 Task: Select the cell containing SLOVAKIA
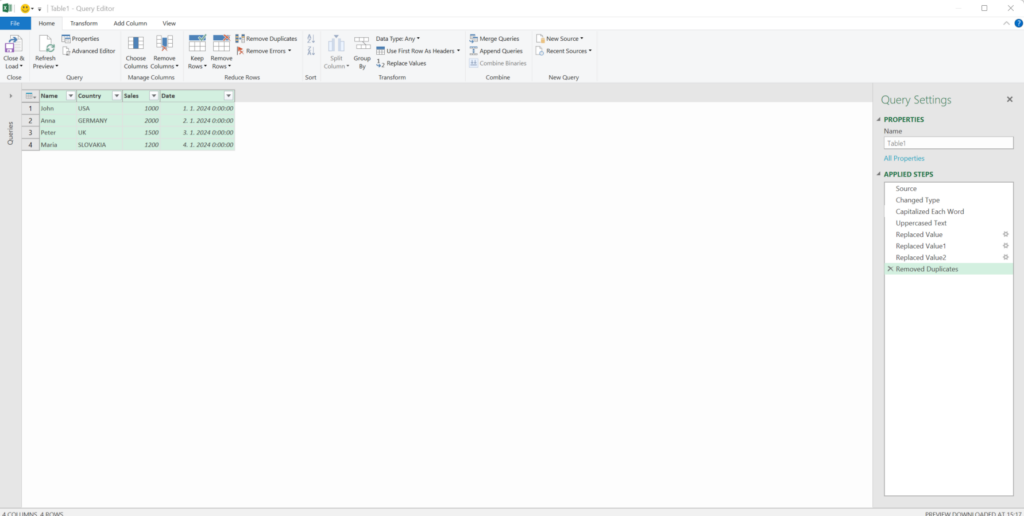pos(99,145)
